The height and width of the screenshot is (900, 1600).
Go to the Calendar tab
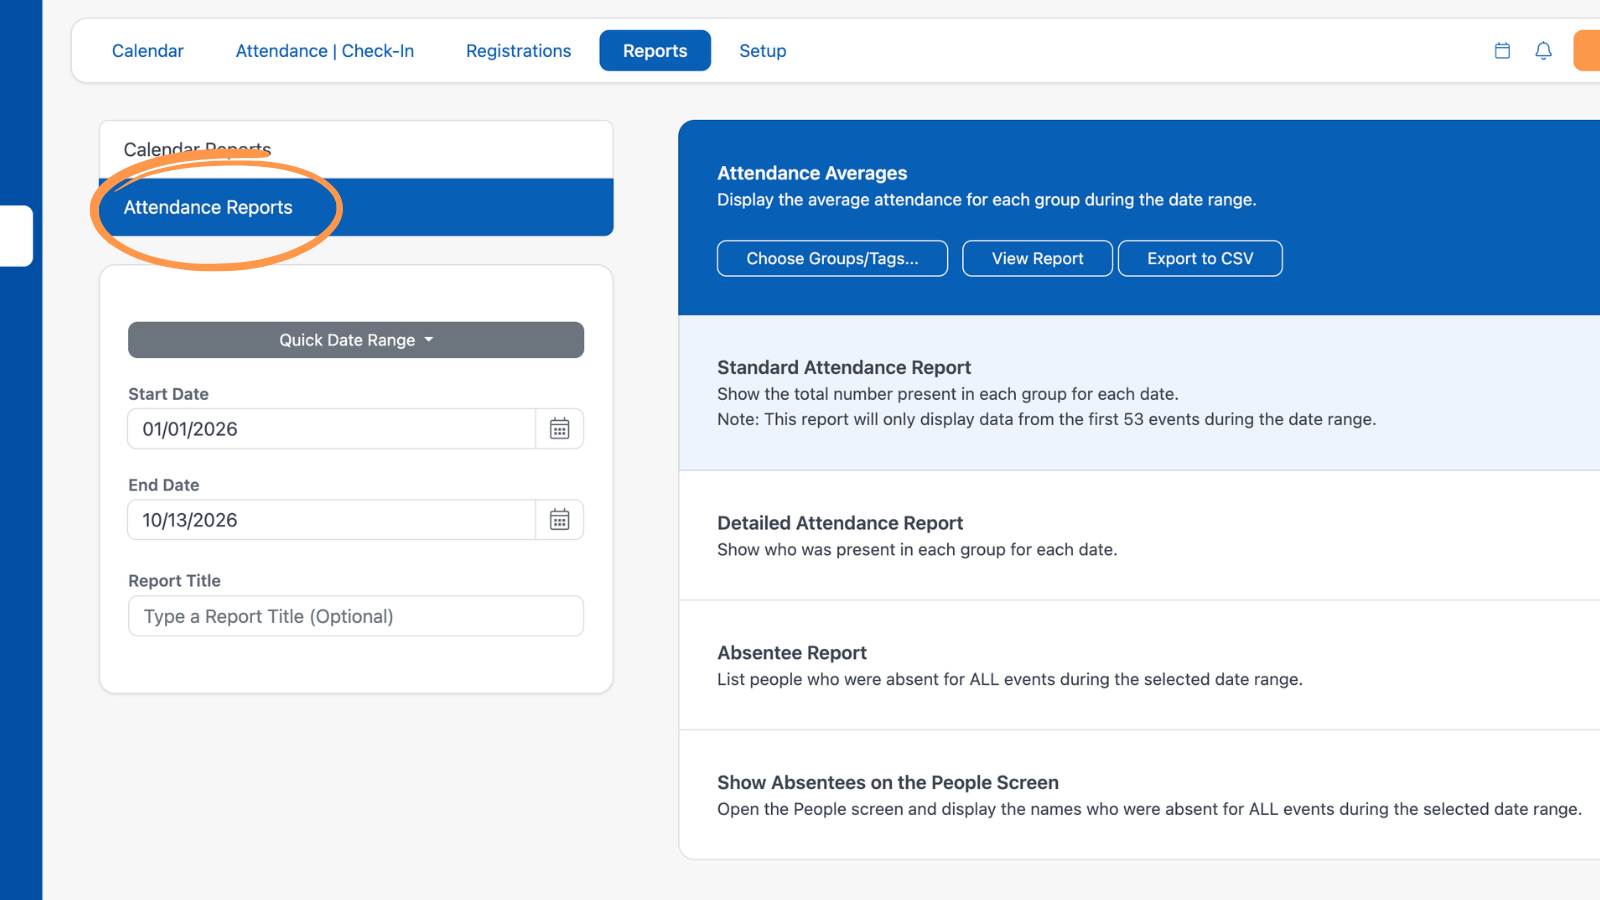pyautogui.click(x=148, y=51)
